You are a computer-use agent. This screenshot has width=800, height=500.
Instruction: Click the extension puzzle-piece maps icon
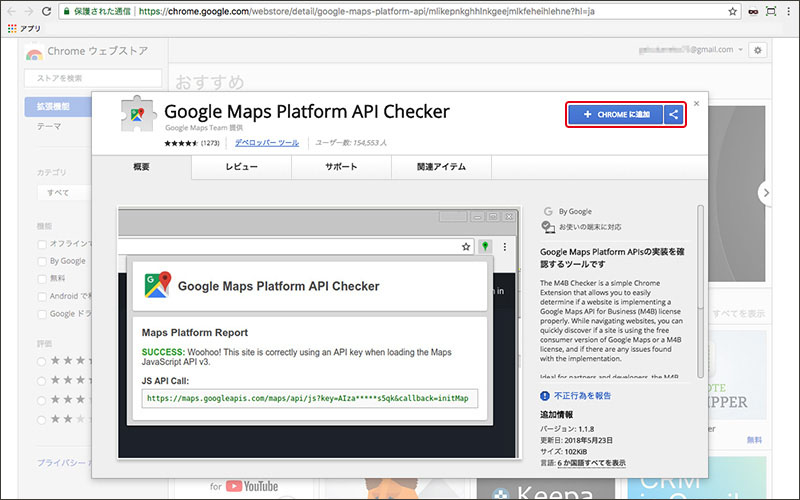pyautogui.click(x=136, y=114)
